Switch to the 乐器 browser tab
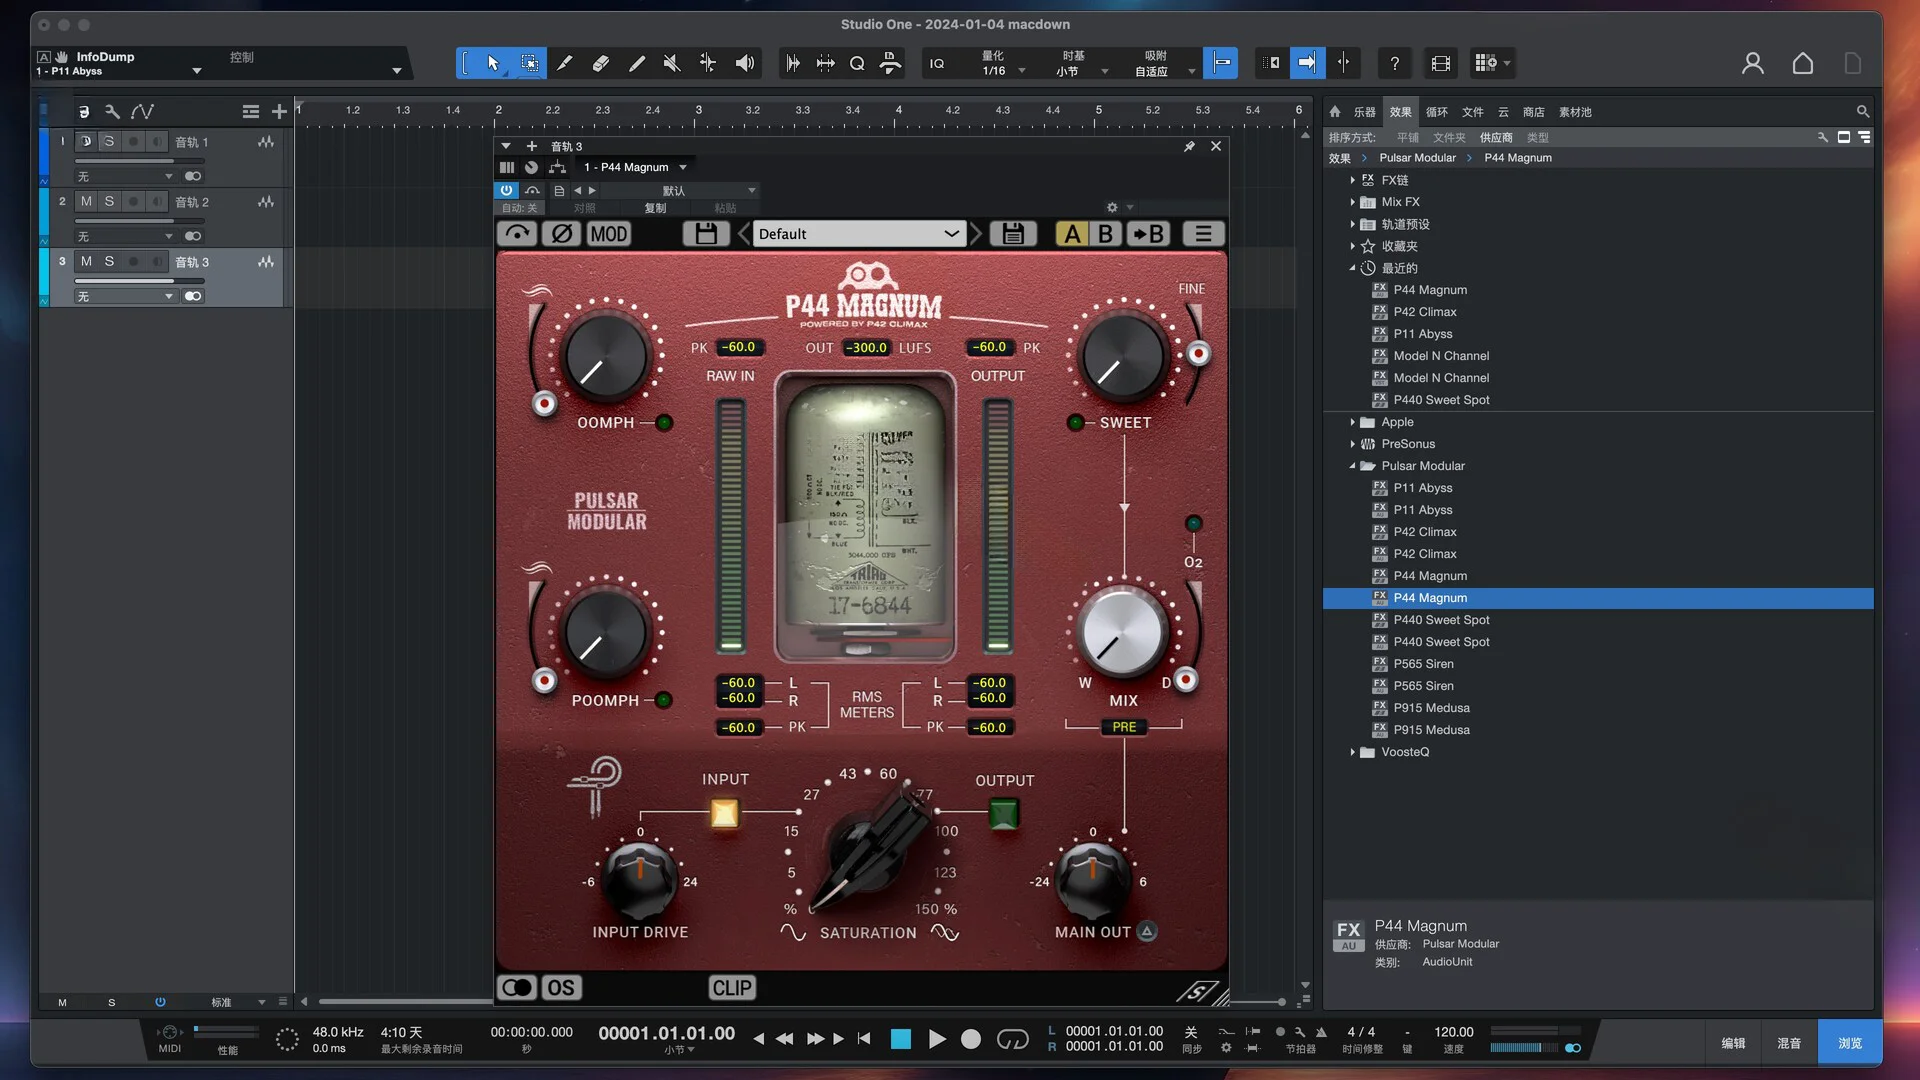Screen dimensions: 1920x1080 tap(1364, 112)
